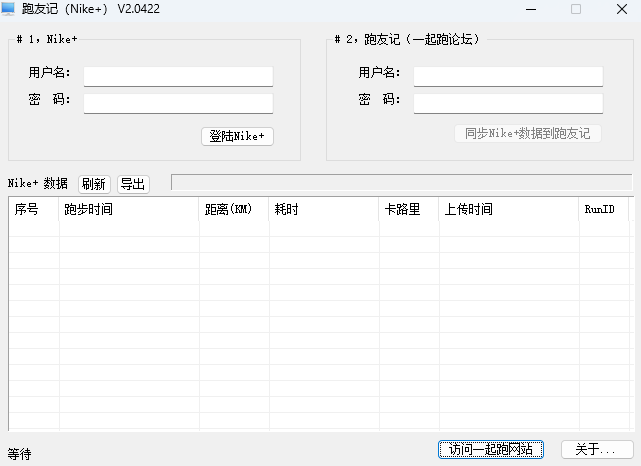The width and height of the screenshot is (641, 466).
Task: Click 同步Nike+数据到跑友记 button
Action: 528,133
